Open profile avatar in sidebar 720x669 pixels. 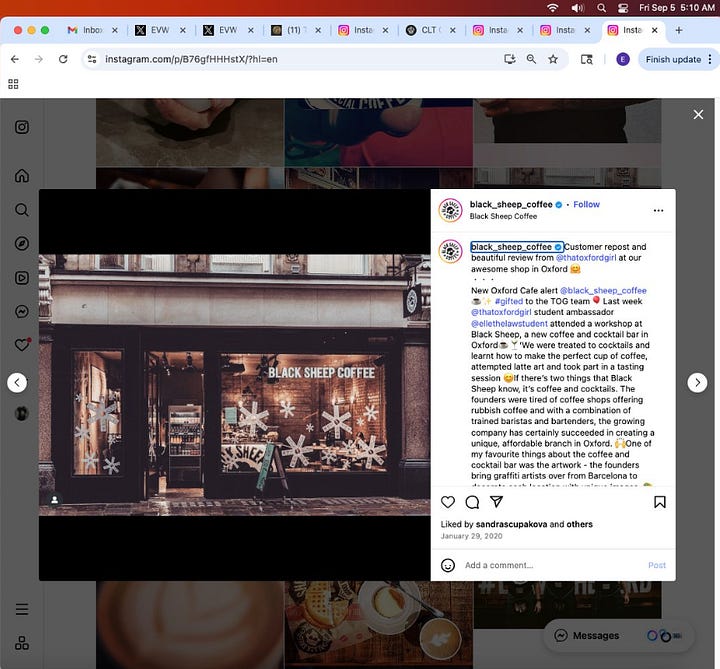tap(22, 413)
